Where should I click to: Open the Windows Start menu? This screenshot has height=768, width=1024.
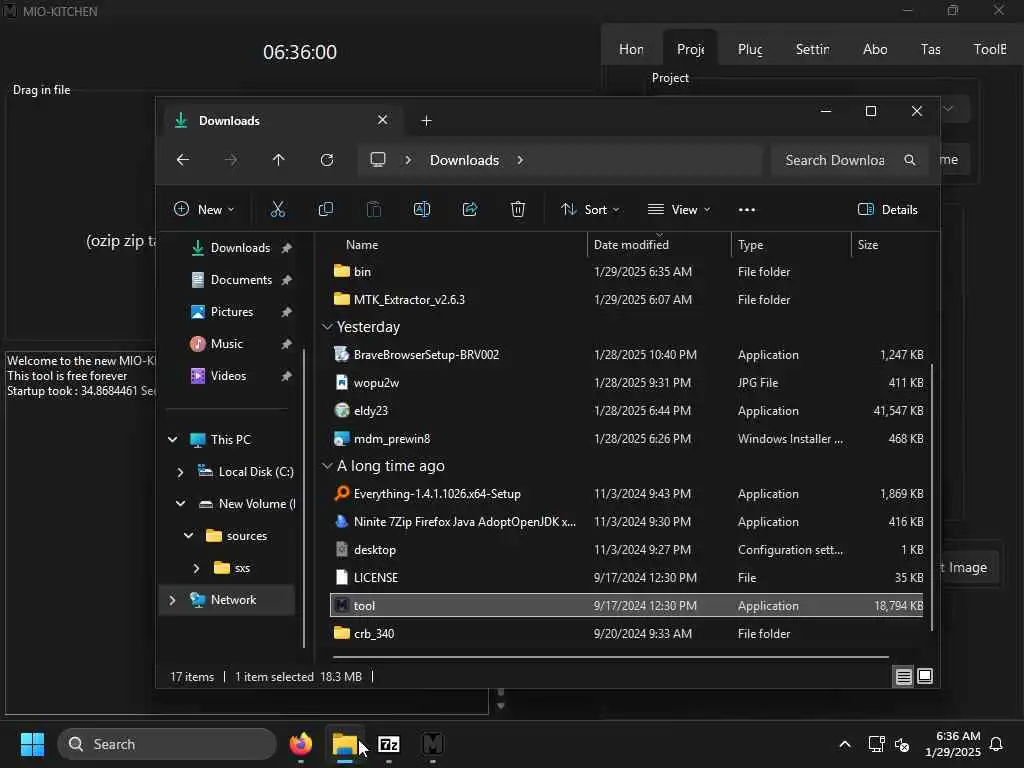coord(32,744)
